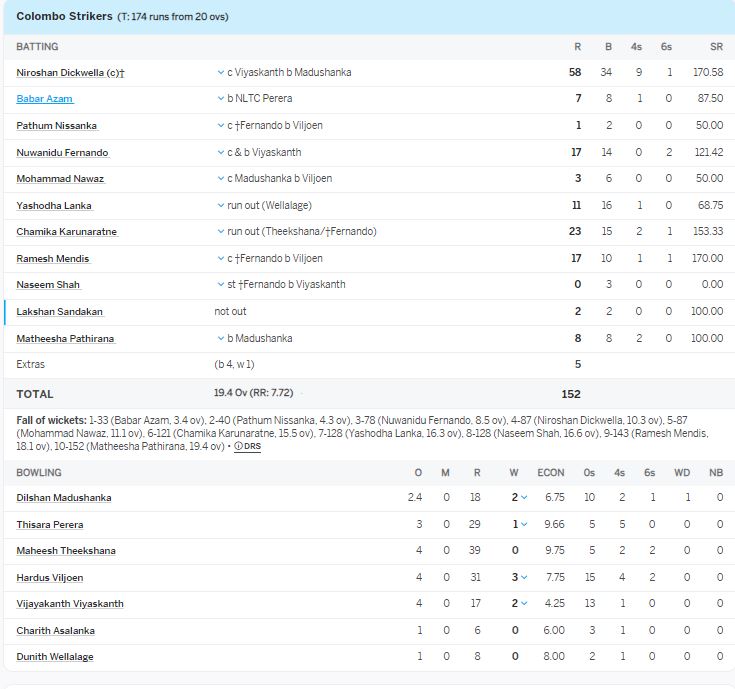Screen dimensions: 735x689
Task: Expand Matheesha Pathirana's dismissal details
Action: pos(221,338)
